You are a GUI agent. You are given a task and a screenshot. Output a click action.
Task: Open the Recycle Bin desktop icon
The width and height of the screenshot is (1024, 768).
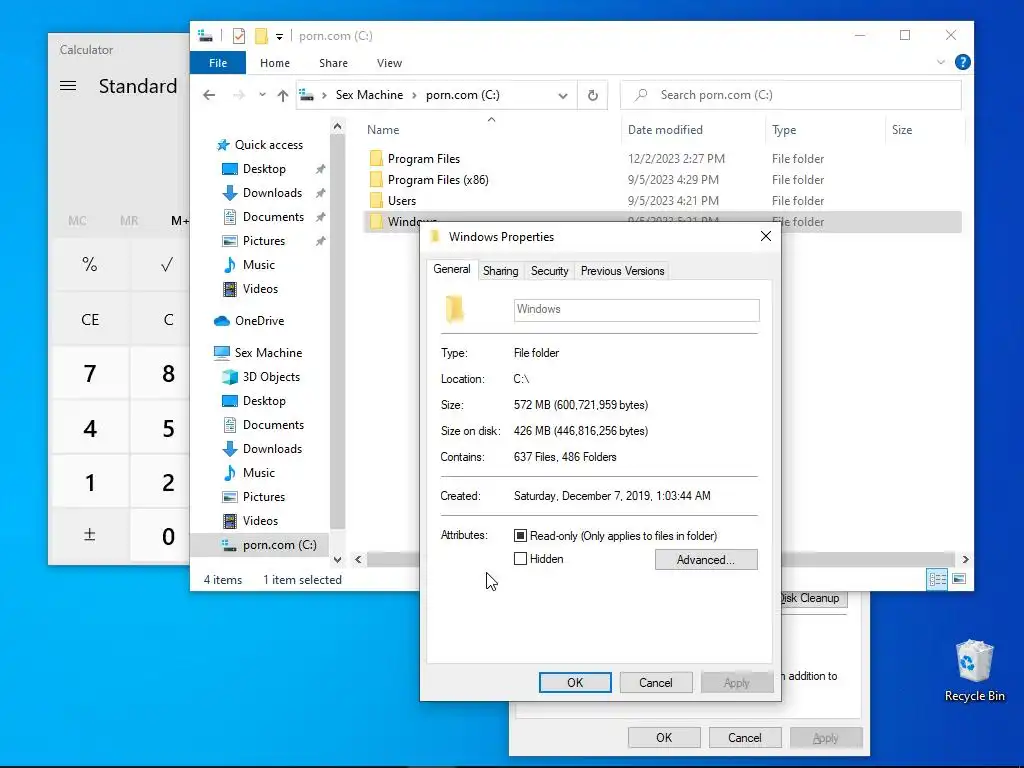tap(974, 671)
